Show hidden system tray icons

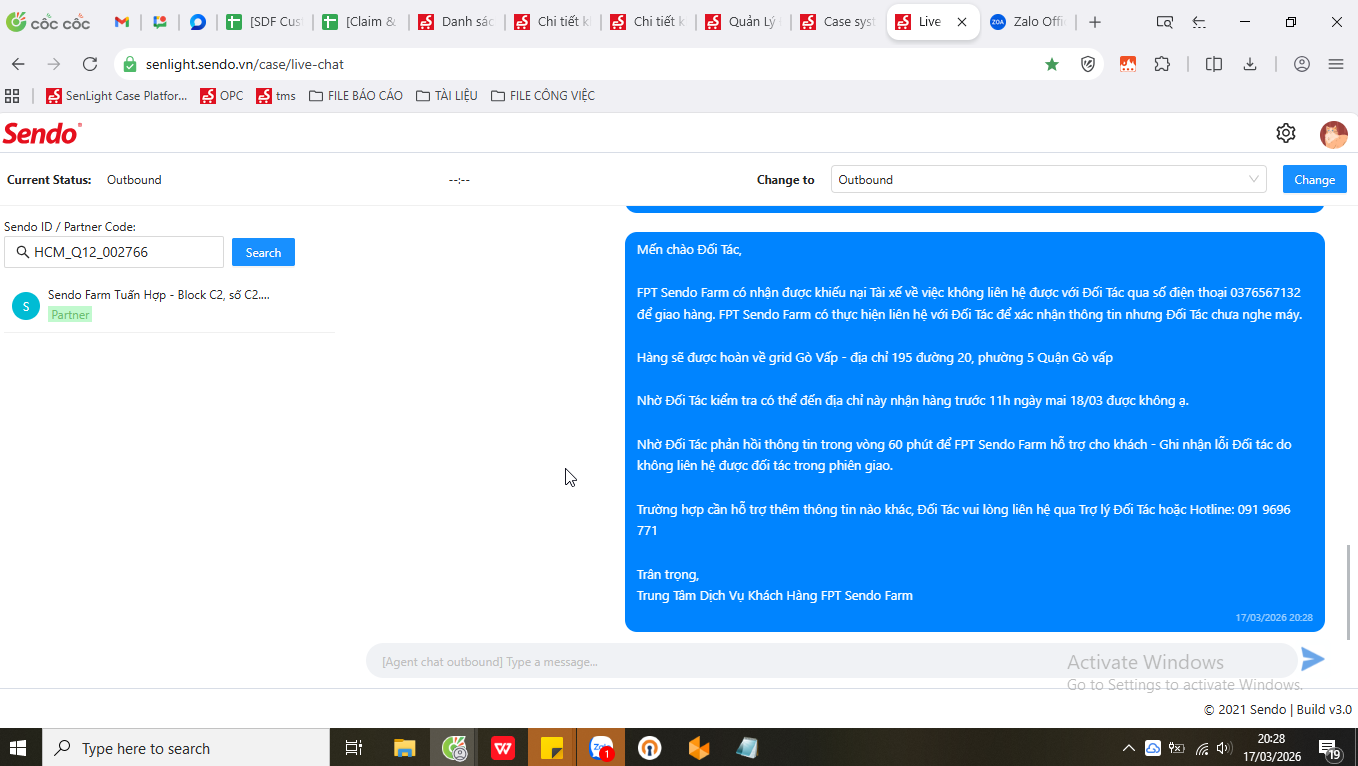click(1128, 748)
